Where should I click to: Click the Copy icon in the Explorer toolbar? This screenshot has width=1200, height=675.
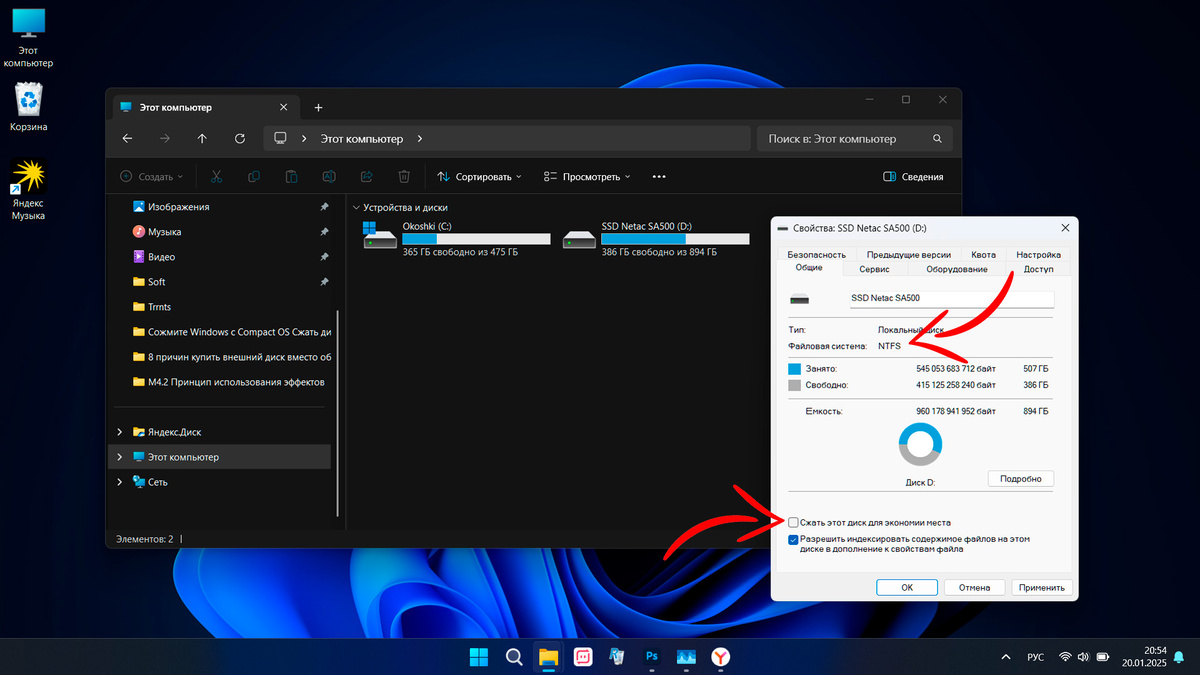pyautogui.click(x=253, y=176)
